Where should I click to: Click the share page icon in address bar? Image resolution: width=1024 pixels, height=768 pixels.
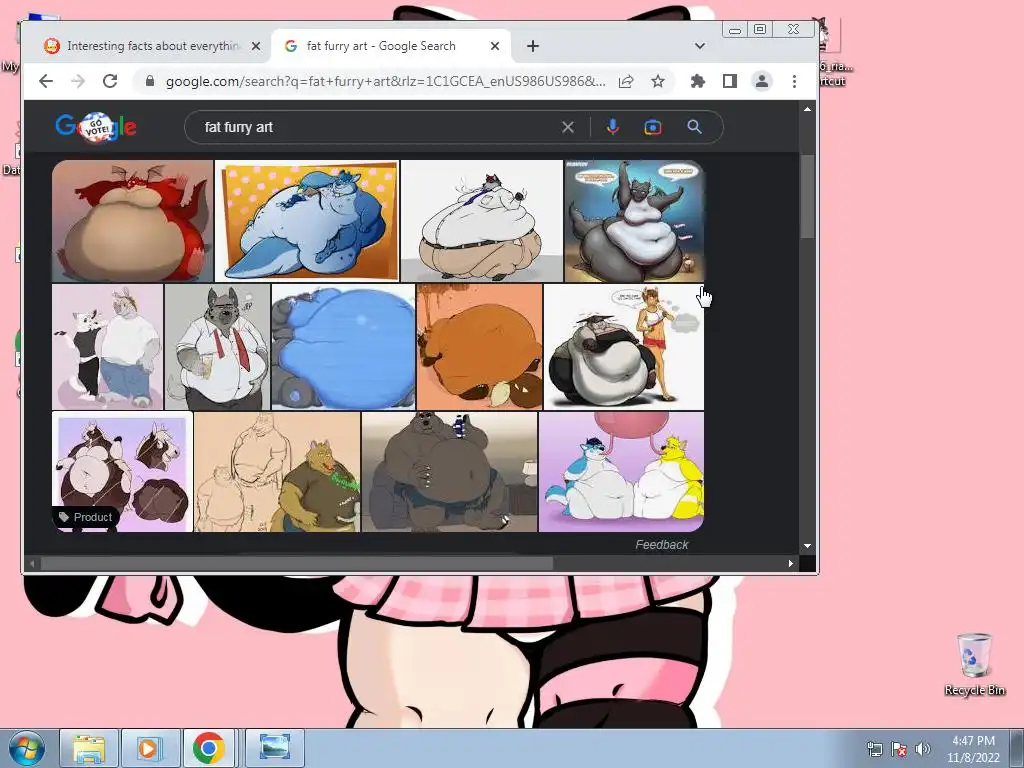[626, 82]
